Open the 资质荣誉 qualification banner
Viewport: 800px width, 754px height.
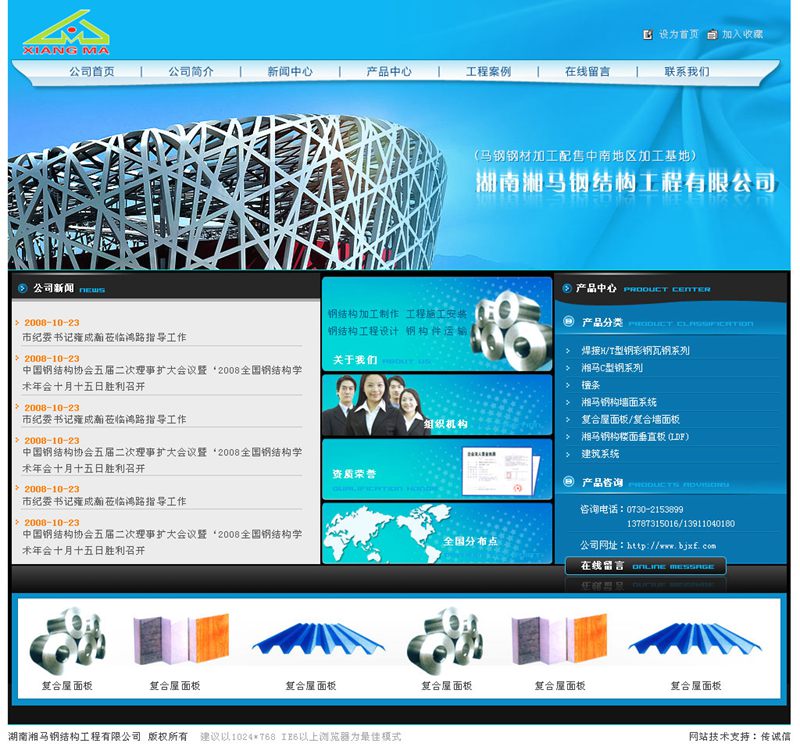click(436, 469)
